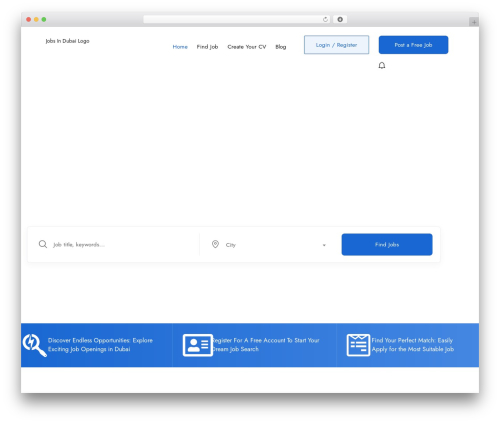This screenshot has height=423, width=500.
Task: Click the Login / Register button
Action: (336, 45)
